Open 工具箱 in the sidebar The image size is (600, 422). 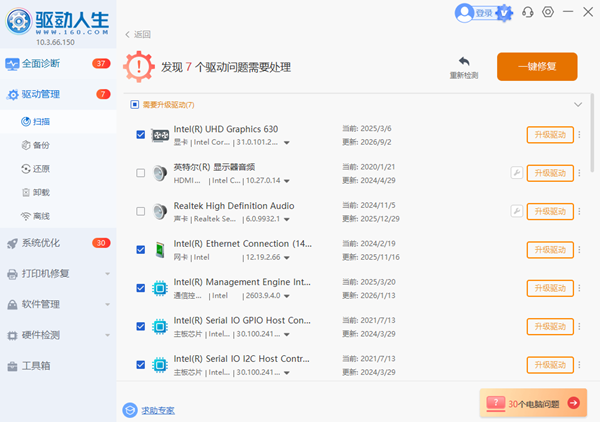[58, 366]
